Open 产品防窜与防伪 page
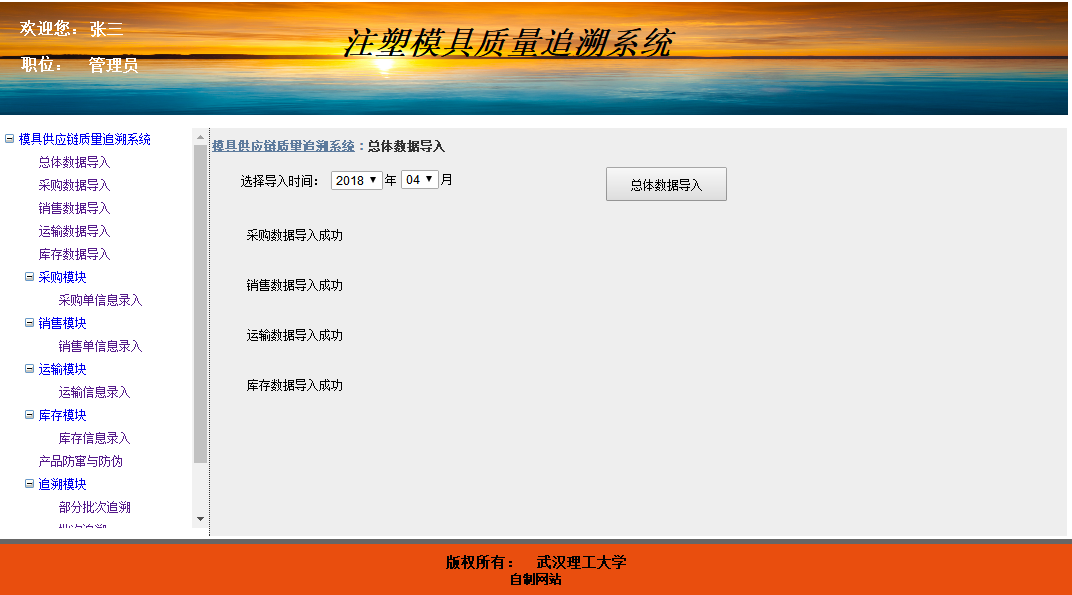 [x=81, y=461]
